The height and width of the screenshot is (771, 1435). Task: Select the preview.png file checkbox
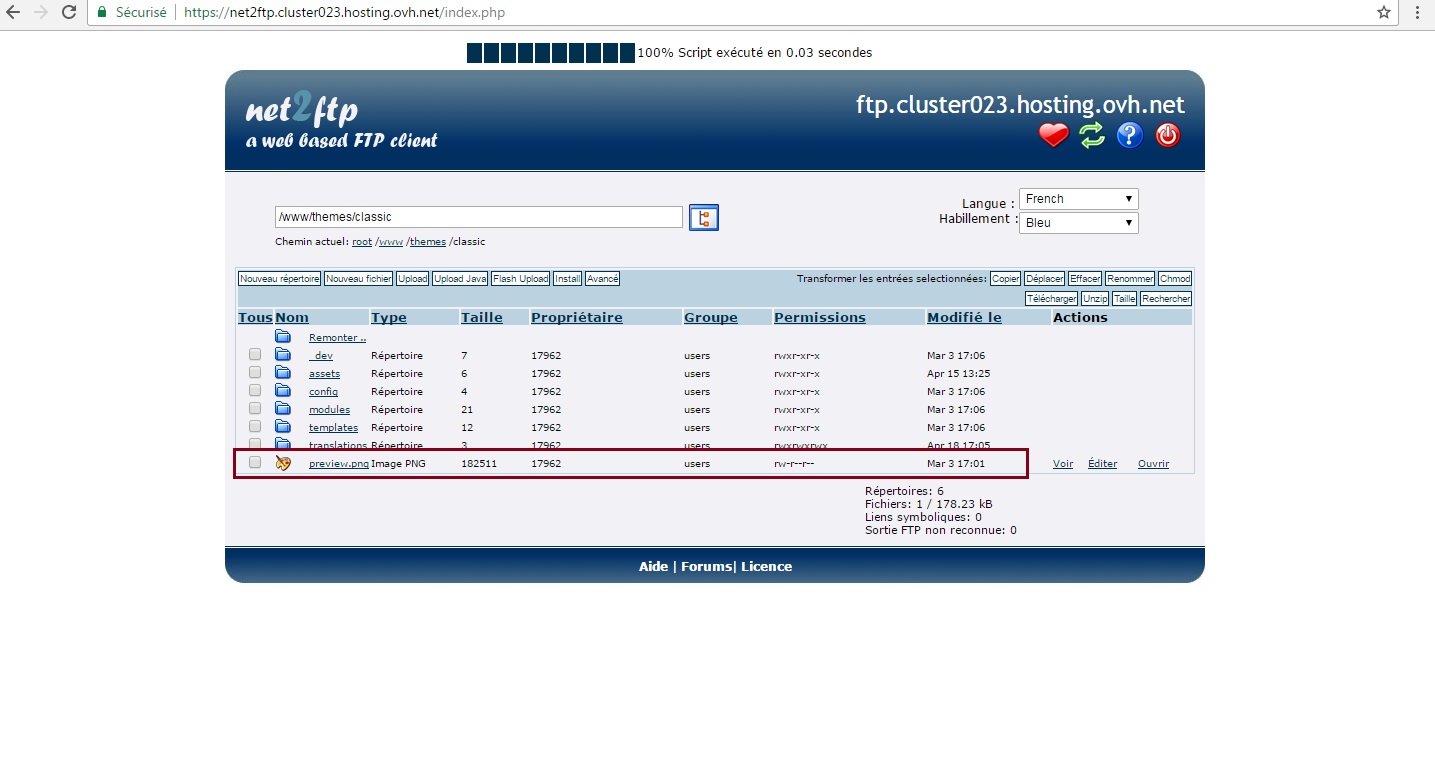pyautogui.click(x=255, y=462)
